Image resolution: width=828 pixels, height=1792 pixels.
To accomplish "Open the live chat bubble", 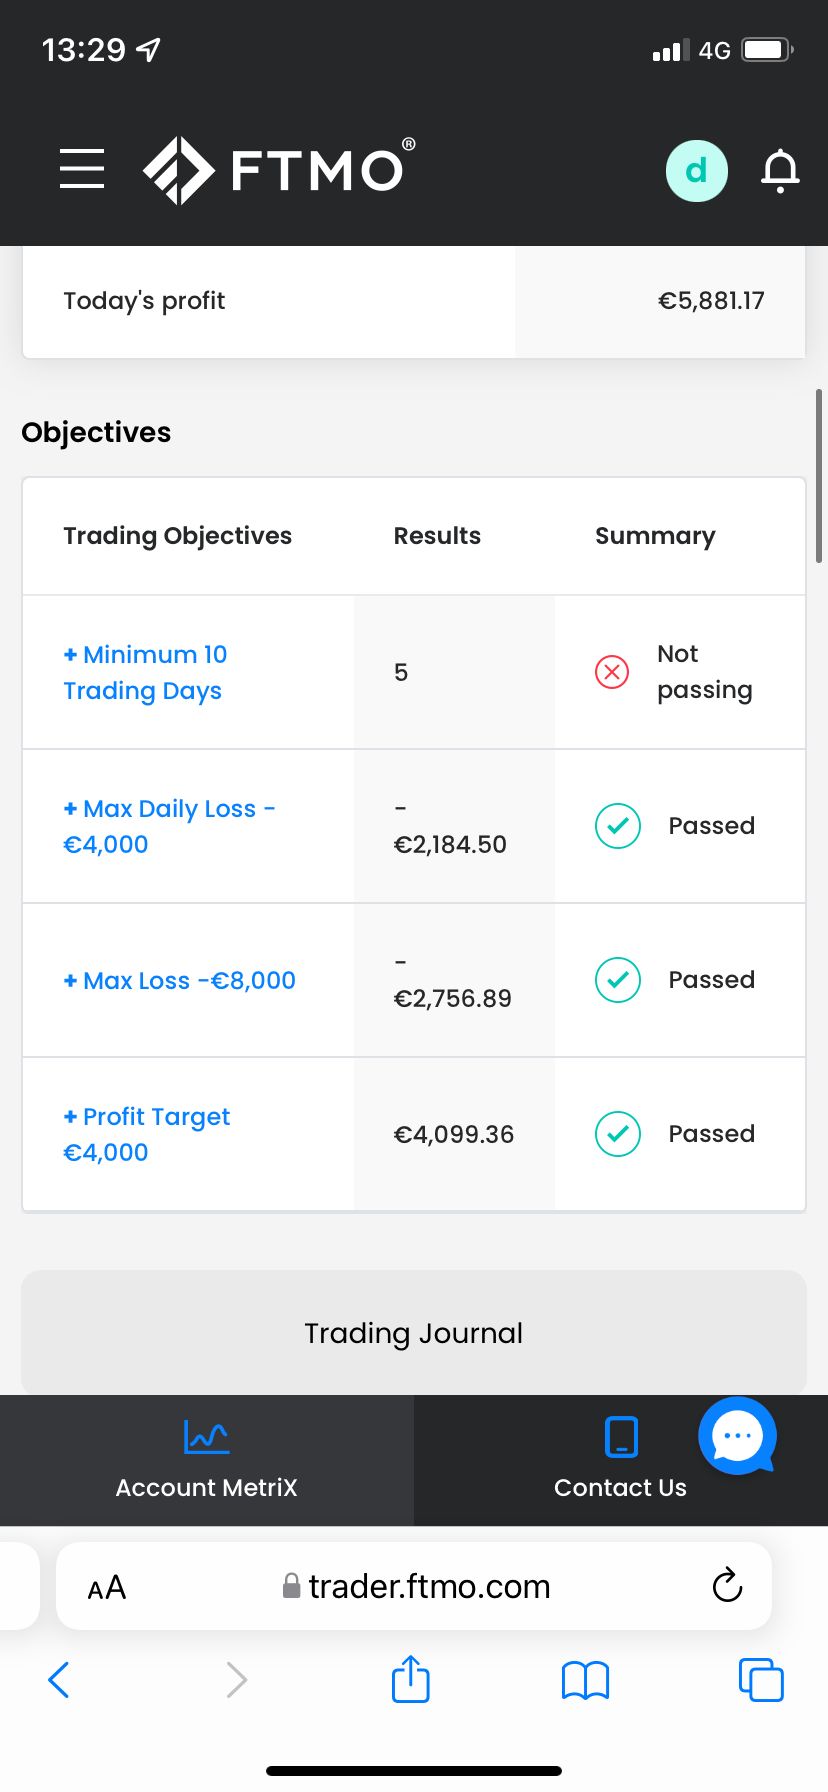I will pyautogui.click(x=738, y=1436).
